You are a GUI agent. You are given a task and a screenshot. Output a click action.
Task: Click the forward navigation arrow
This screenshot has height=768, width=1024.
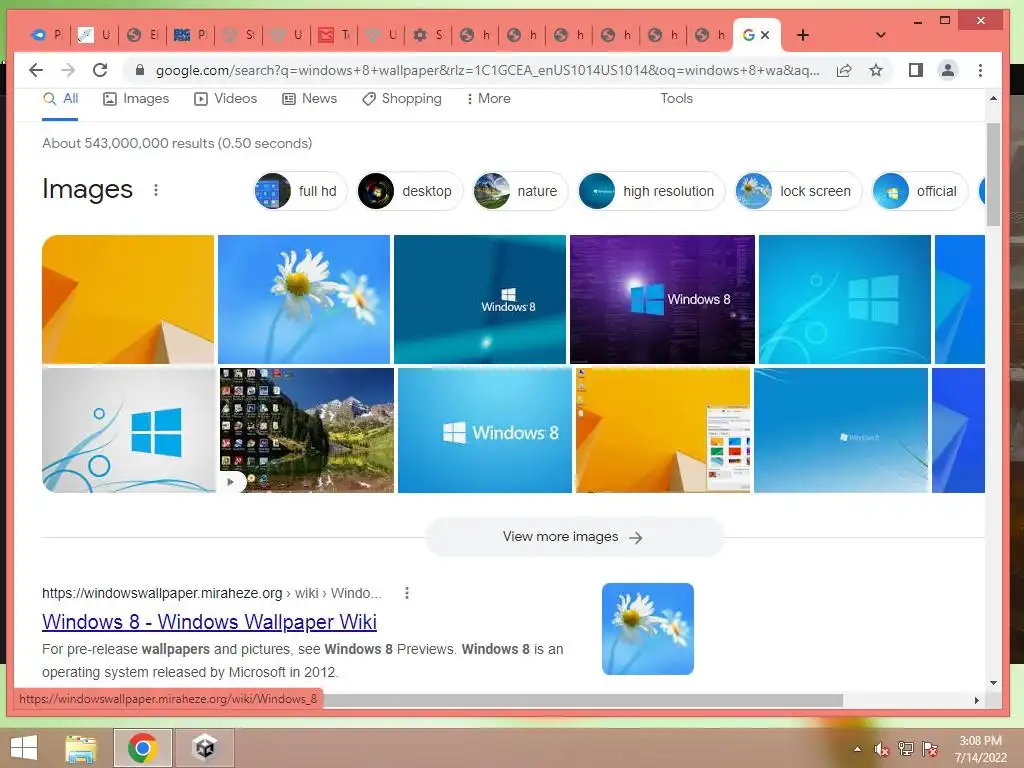pyautogui.click(x=68, y=70)
